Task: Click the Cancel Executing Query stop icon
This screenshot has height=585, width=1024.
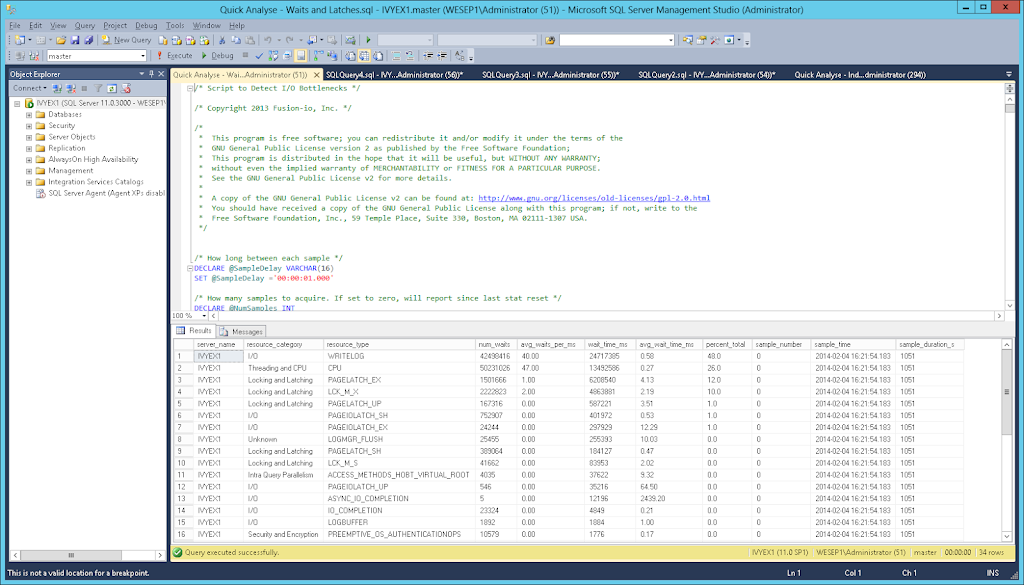Action: pos(246,56)
